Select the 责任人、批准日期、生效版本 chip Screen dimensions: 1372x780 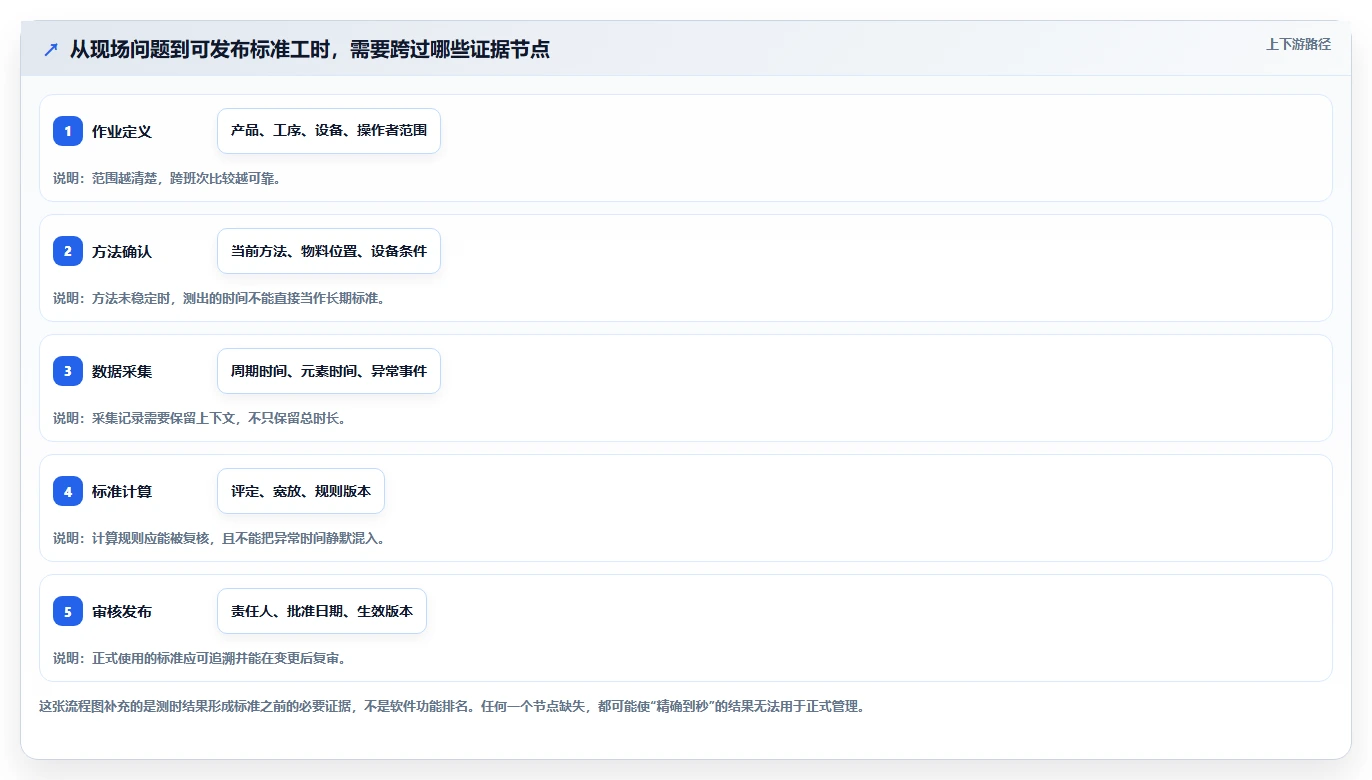tap(322, 611)
